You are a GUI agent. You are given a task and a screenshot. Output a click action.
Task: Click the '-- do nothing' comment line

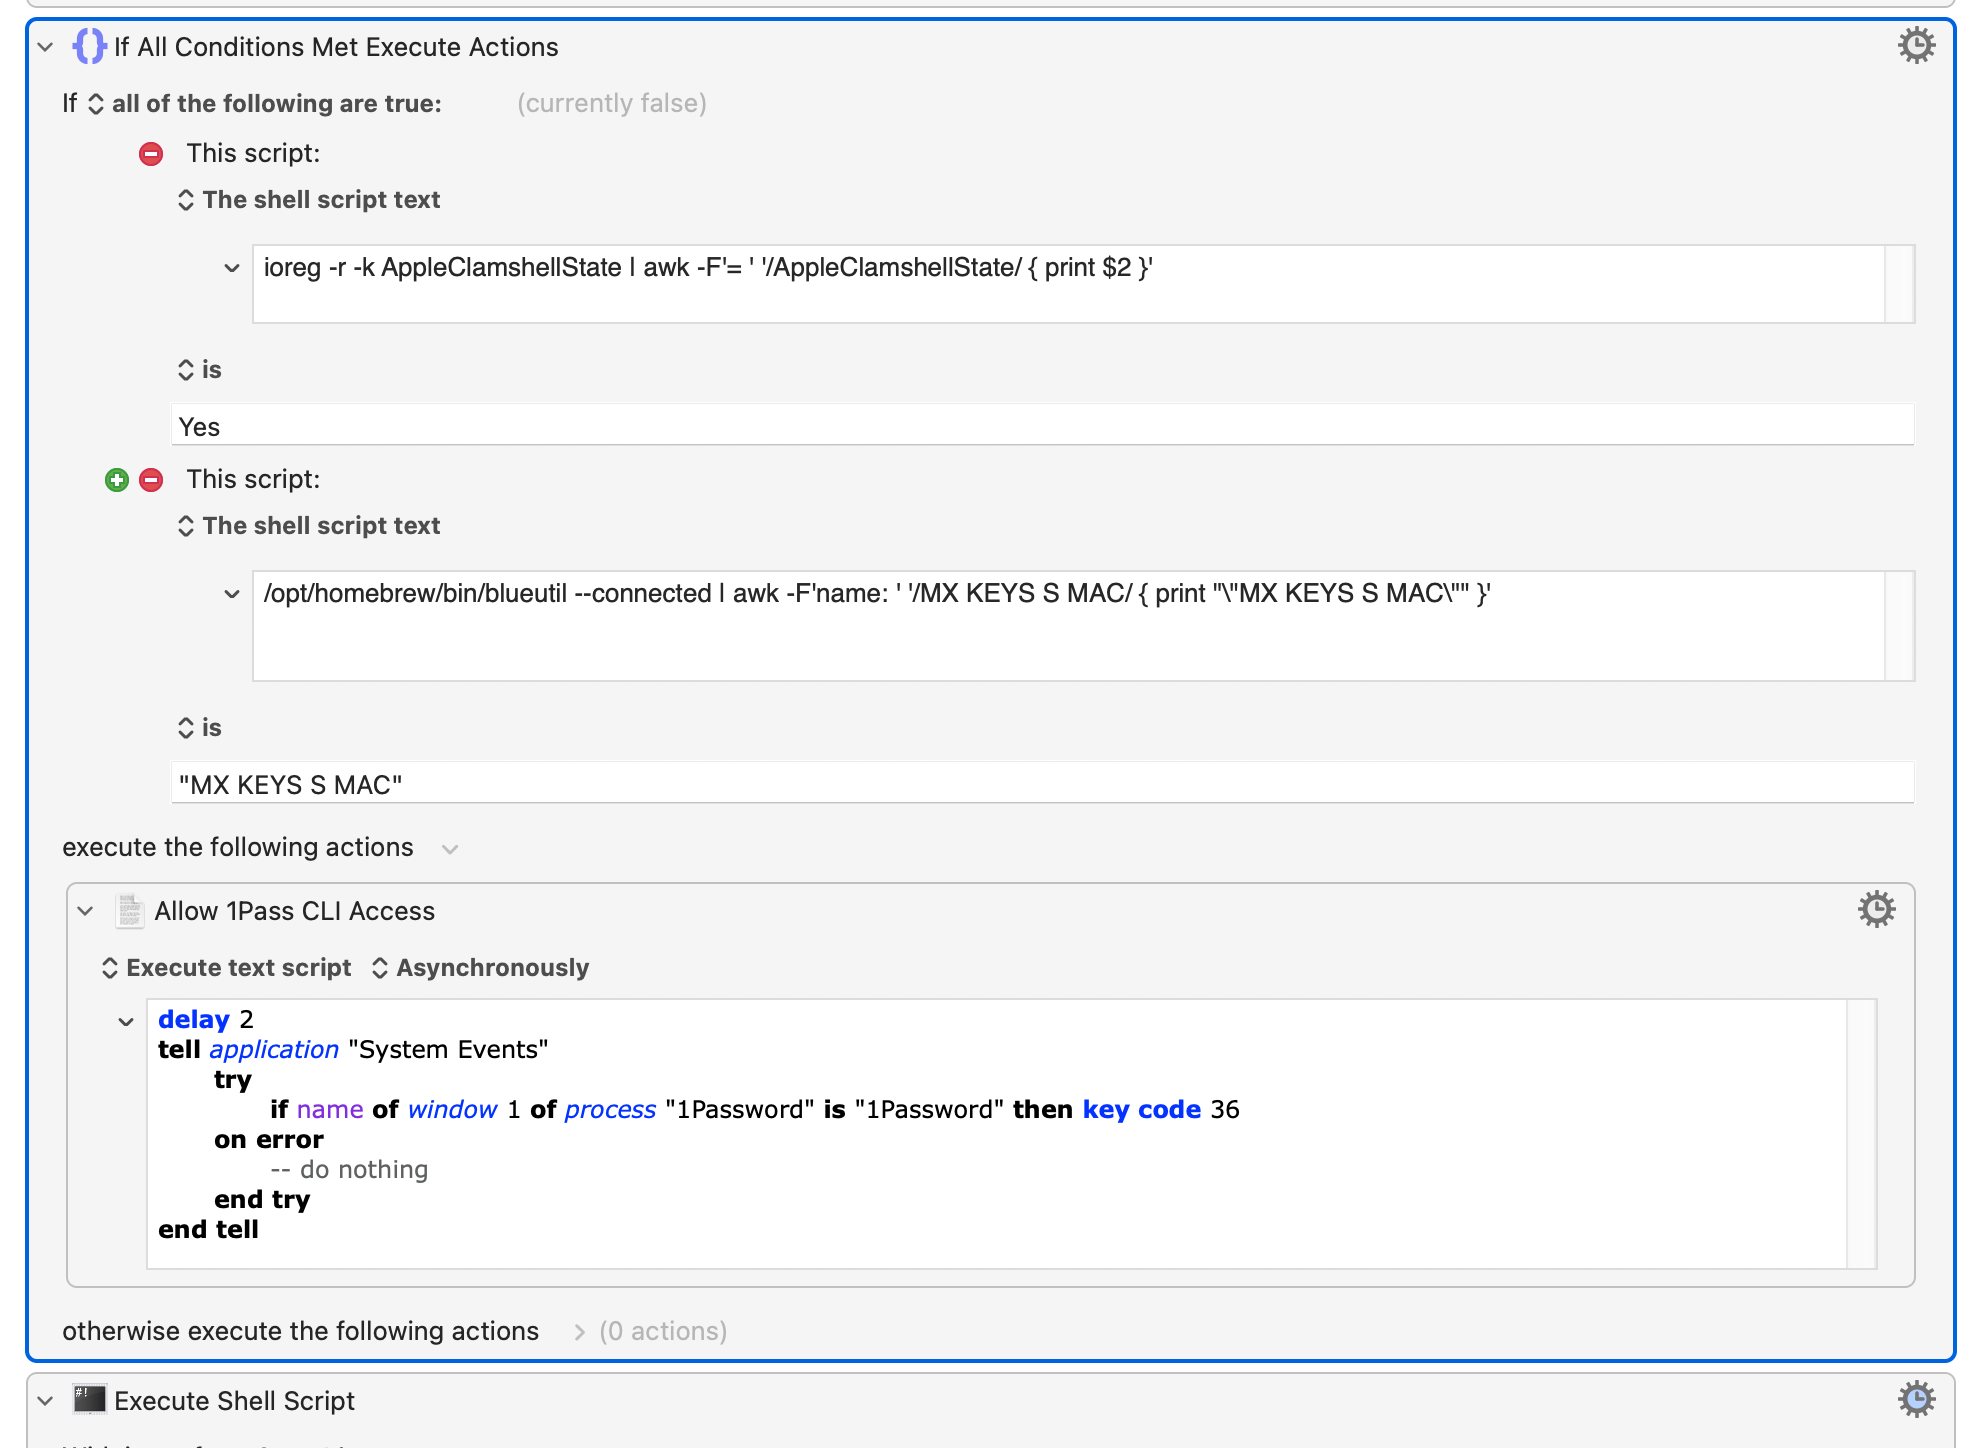pyautogui.click(x=349, y=1170)
